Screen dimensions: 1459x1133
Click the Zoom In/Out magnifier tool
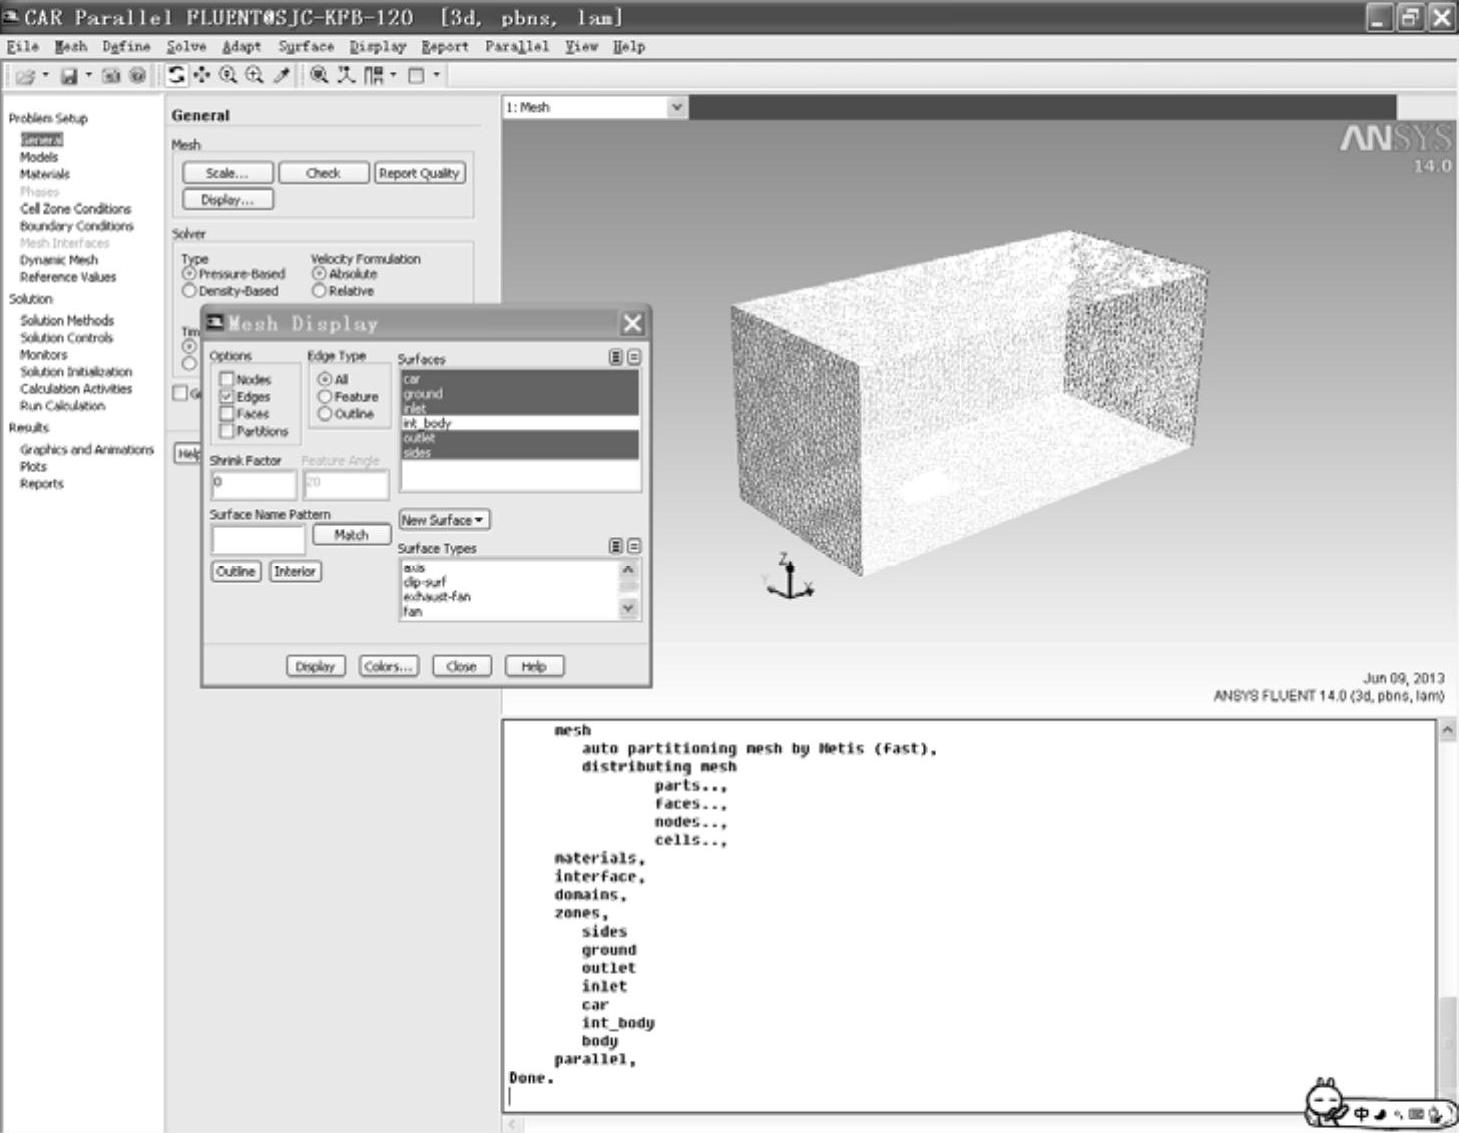[228, 75]
